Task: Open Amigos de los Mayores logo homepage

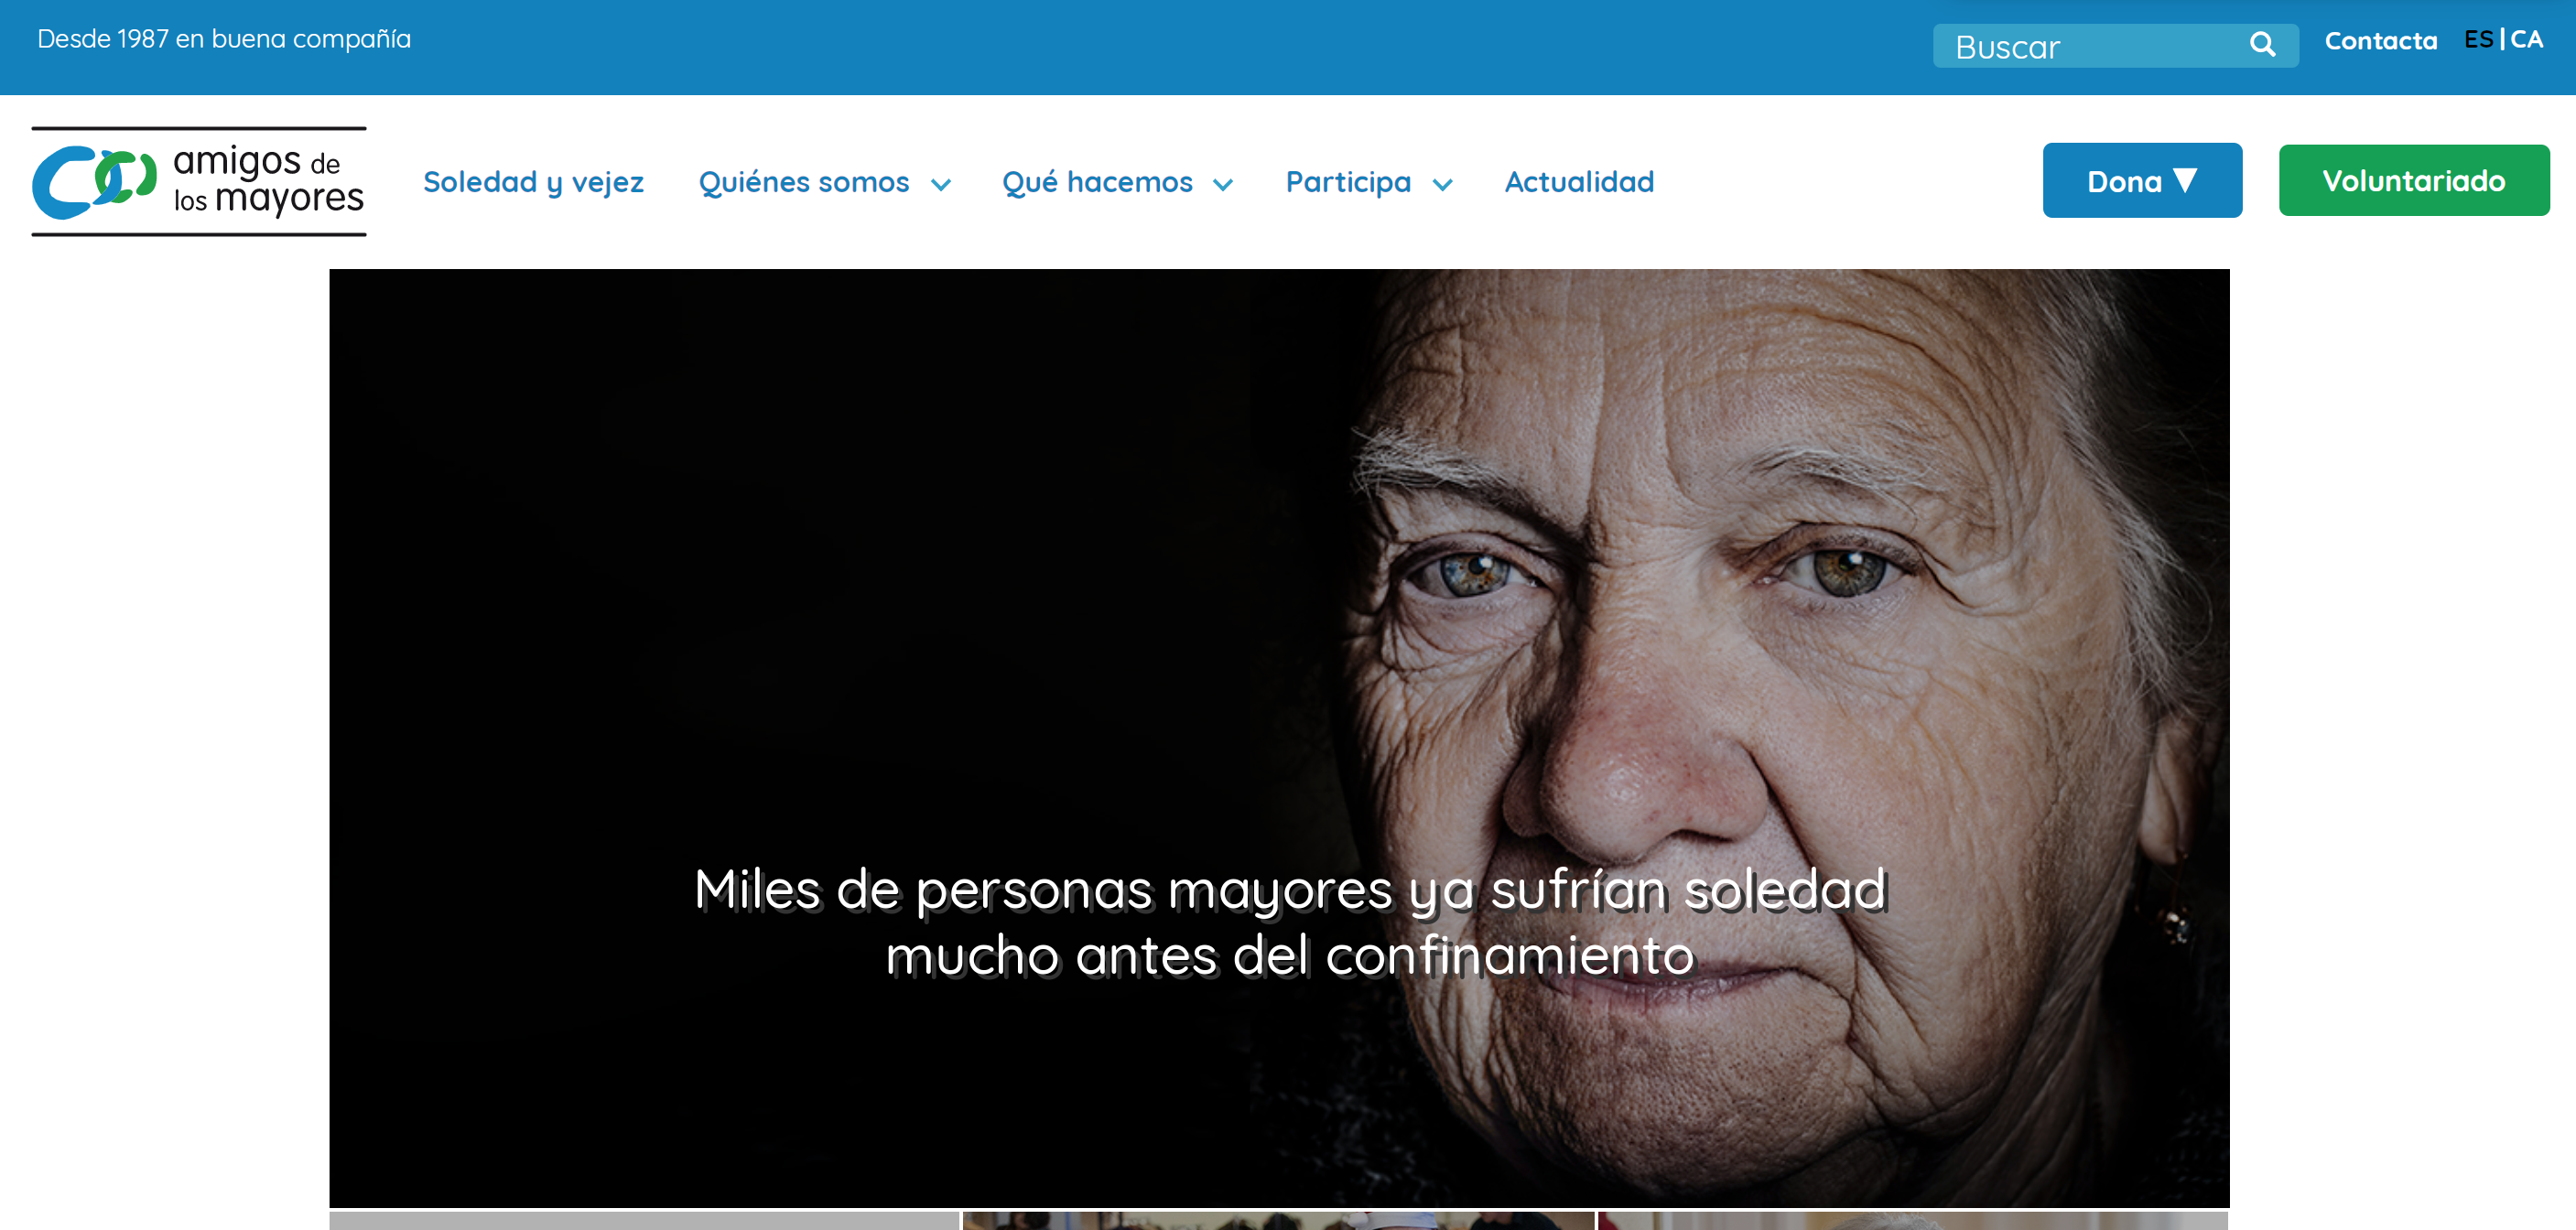Action: click(199, 181)
